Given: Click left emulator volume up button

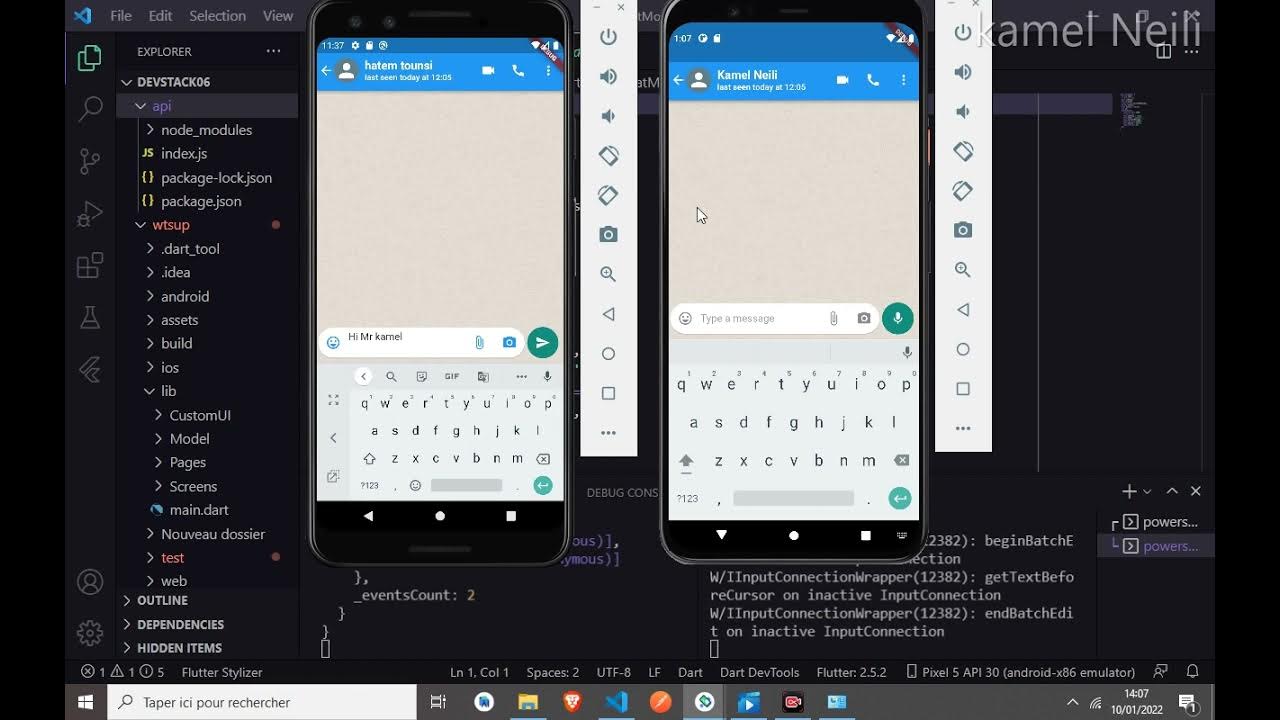Looking at the screenshot, I should (x=608, y=77).
